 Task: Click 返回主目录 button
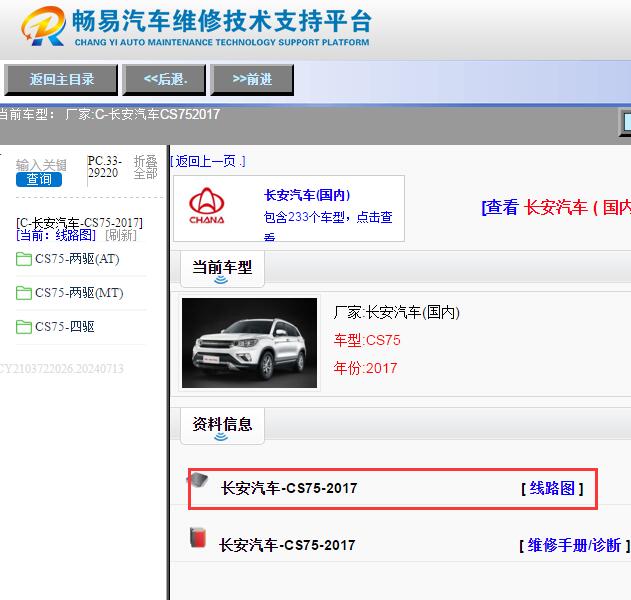click(61, 80)
